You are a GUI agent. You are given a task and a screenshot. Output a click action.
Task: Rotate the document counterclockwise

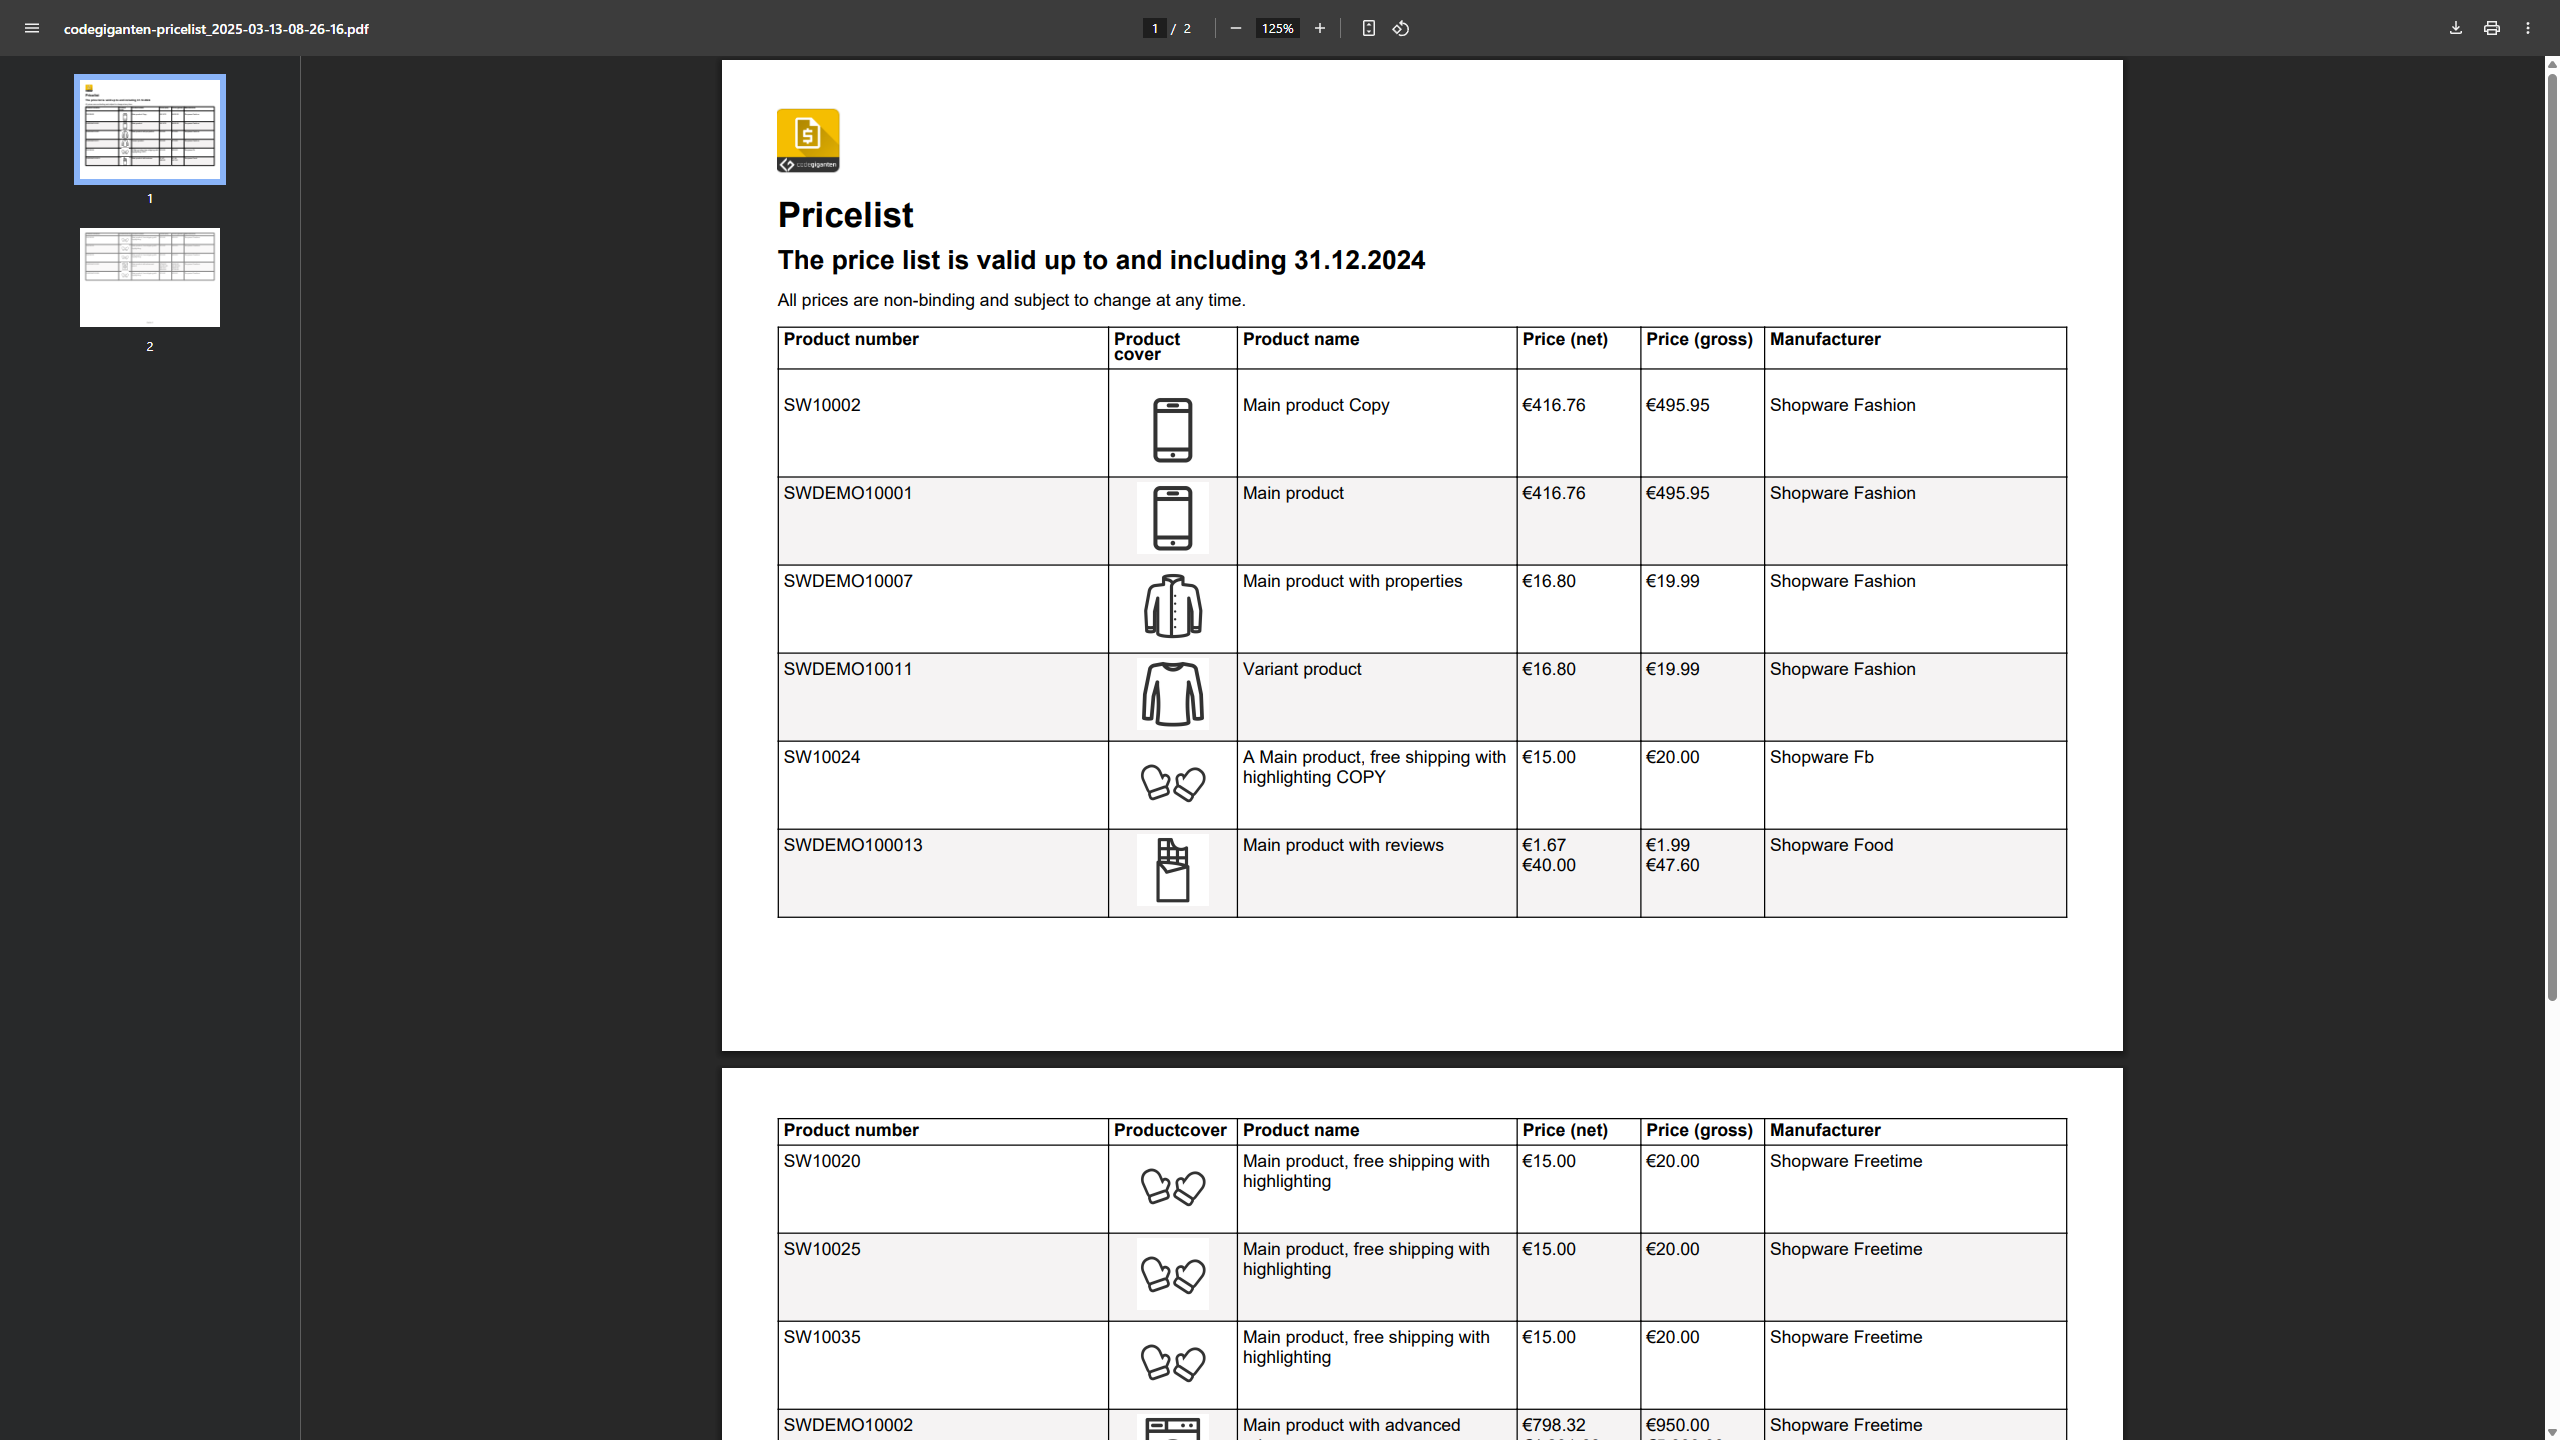1401,28
